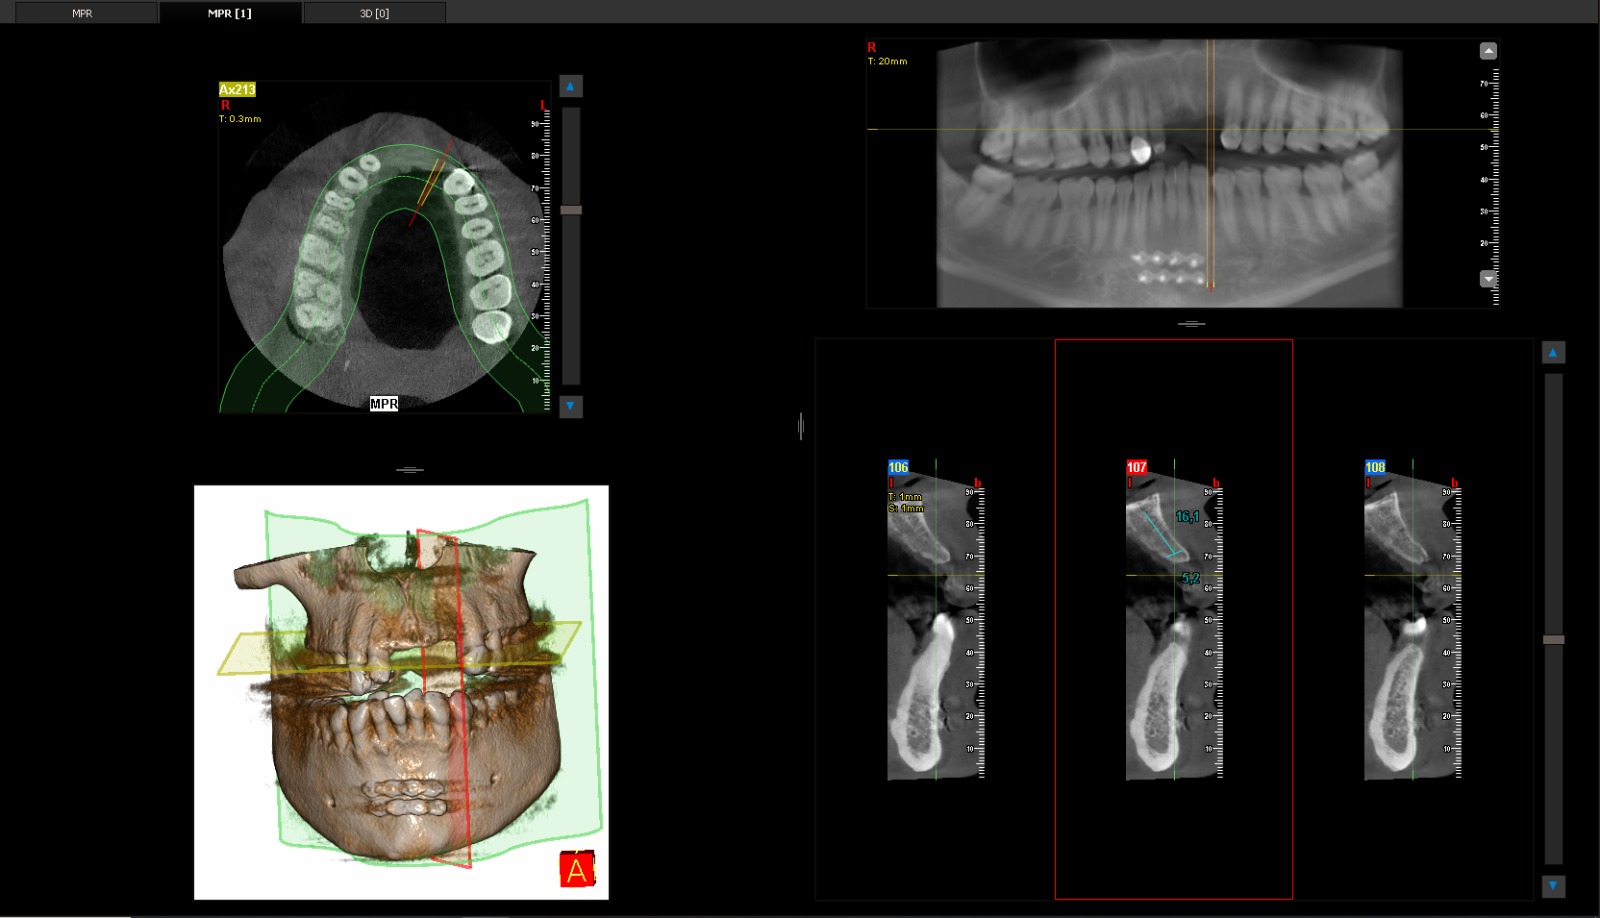Click the up arrow beside the cross-section slices
This screenshot has width=1600, height=918.
pos(1553,352)
